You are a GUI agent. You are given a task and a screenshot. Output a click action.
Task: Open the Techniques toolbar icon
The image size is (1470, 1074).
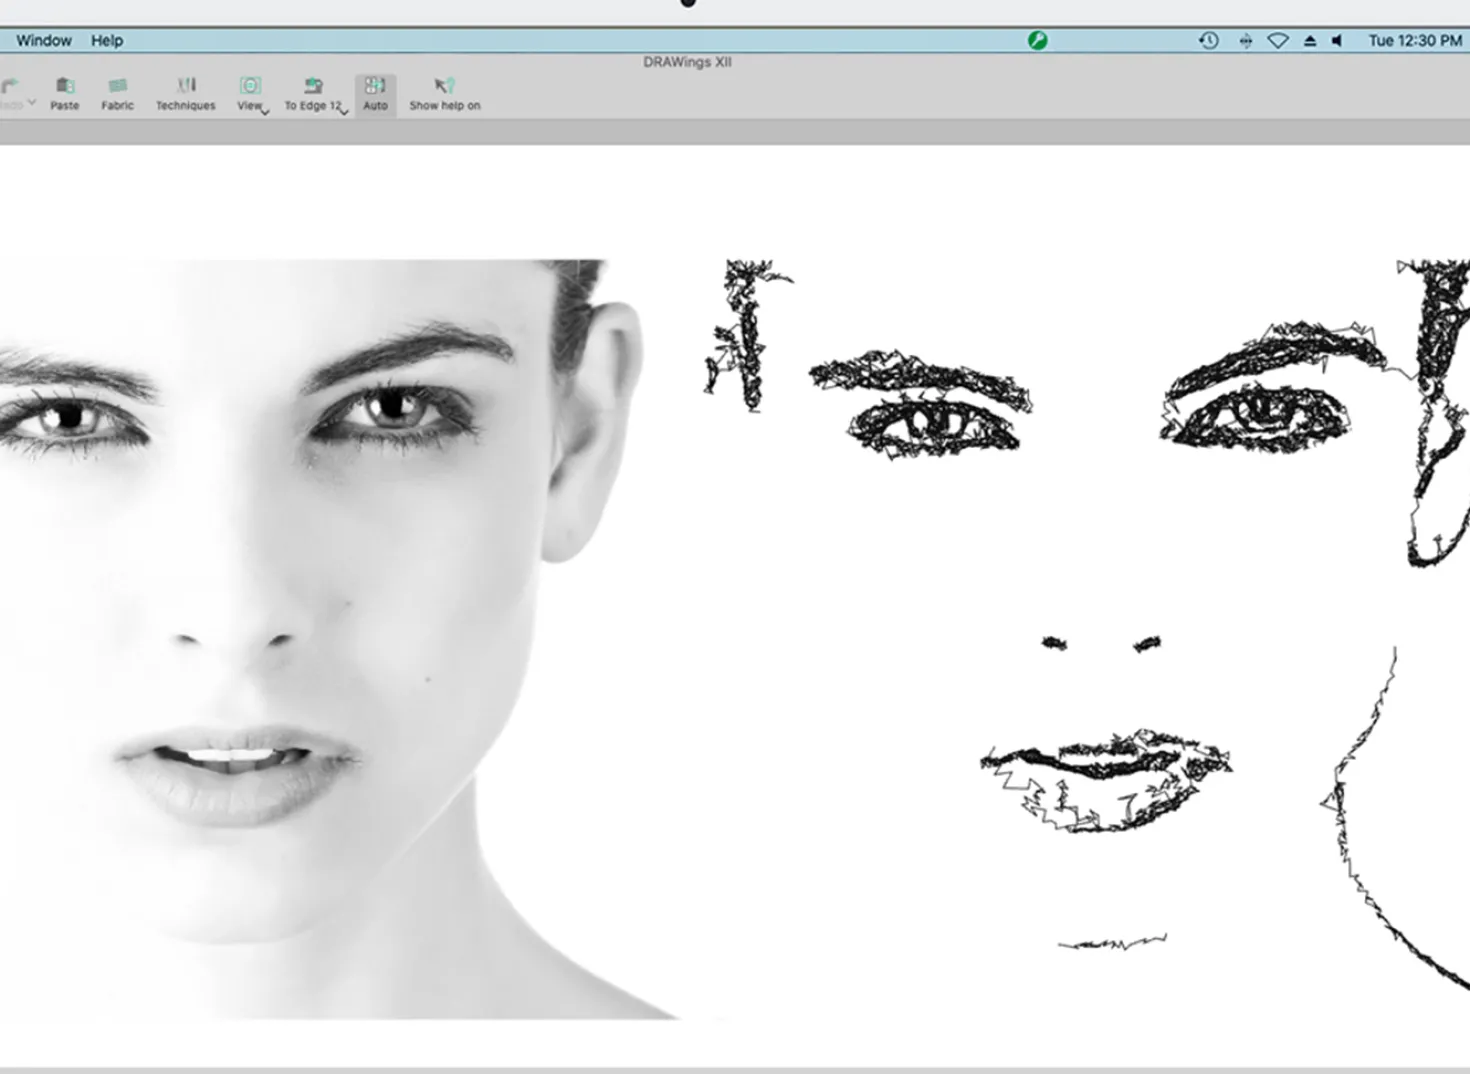tap(186, 85)
